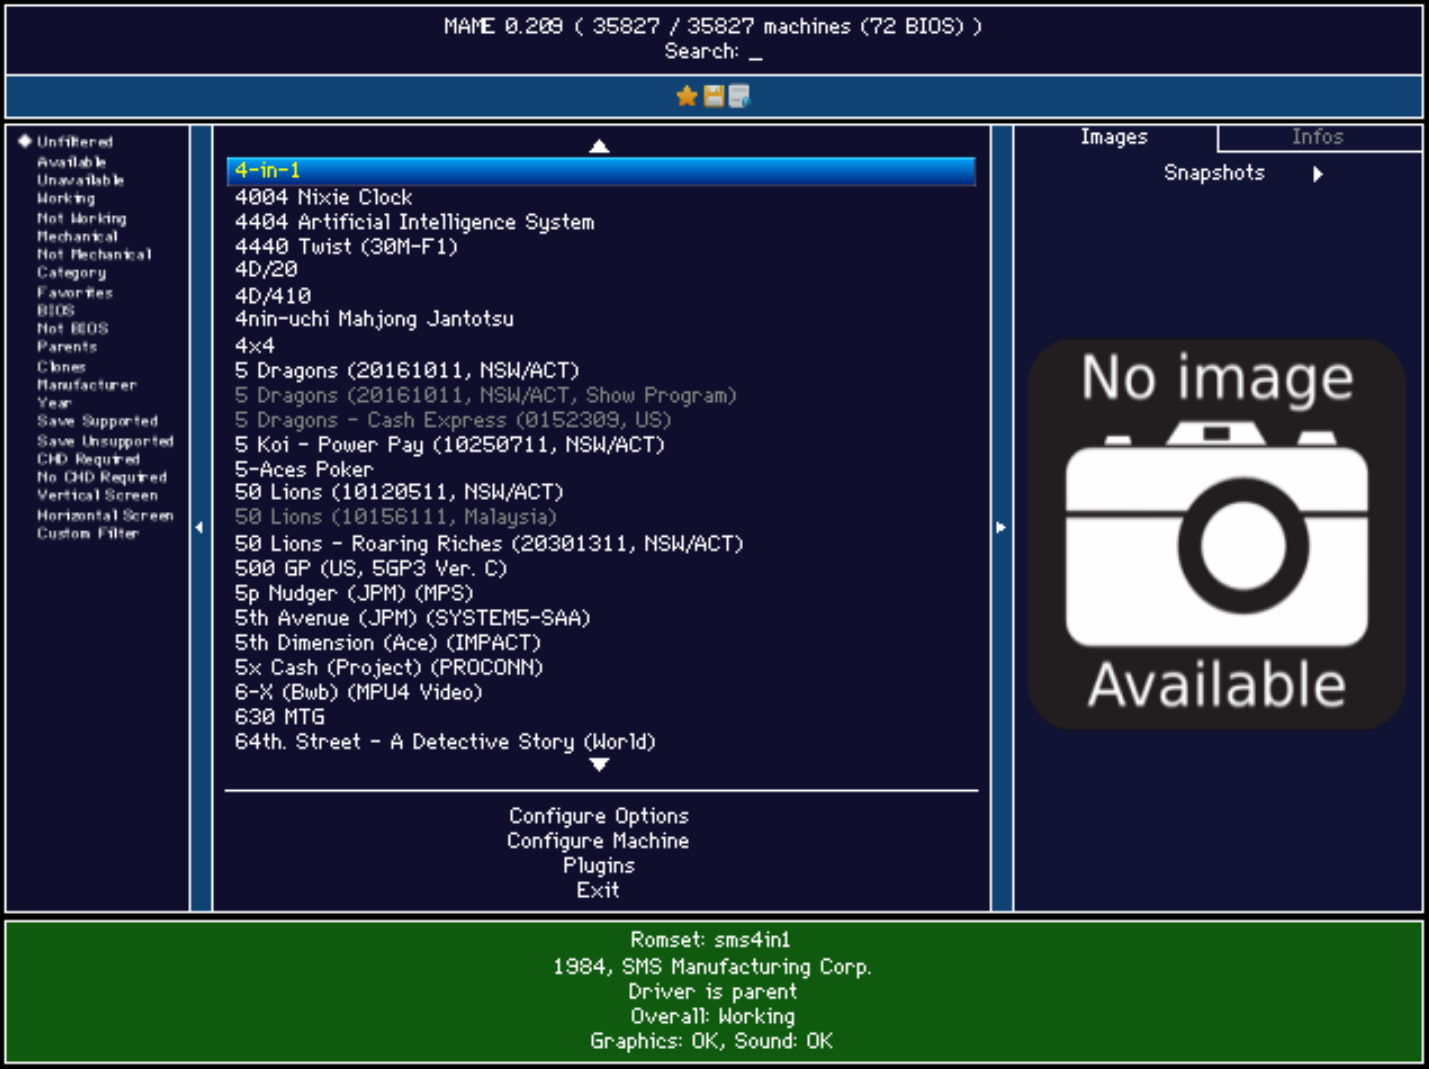Select 5 Koi - Power Pay entry
The image size is (1429, 1069).
[449, 444]
